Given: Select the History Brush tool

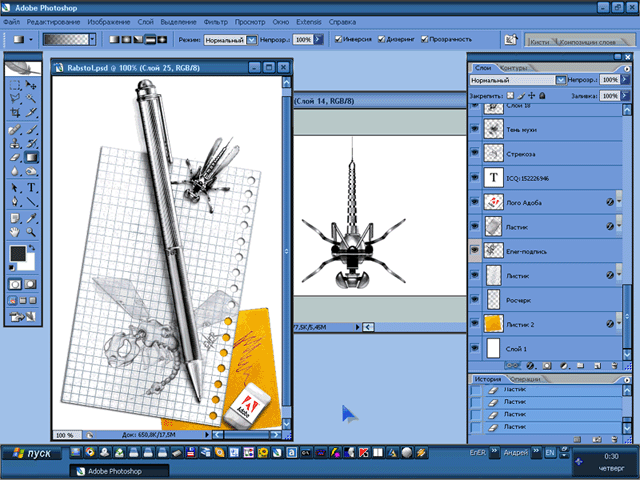Looking at the screenshot, I should [x=31, y=143].
